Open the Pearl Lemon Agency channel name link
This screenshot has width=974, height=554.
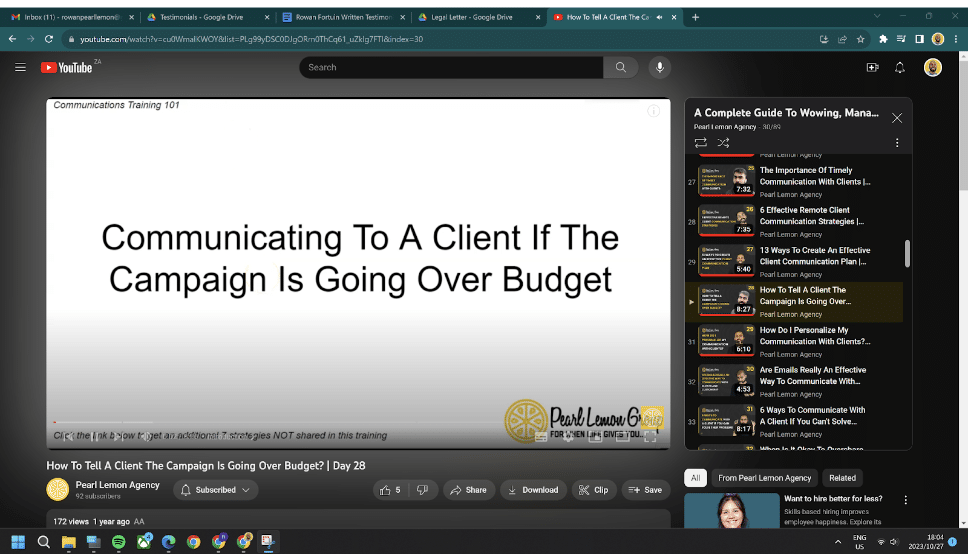[x=117, y=484]
